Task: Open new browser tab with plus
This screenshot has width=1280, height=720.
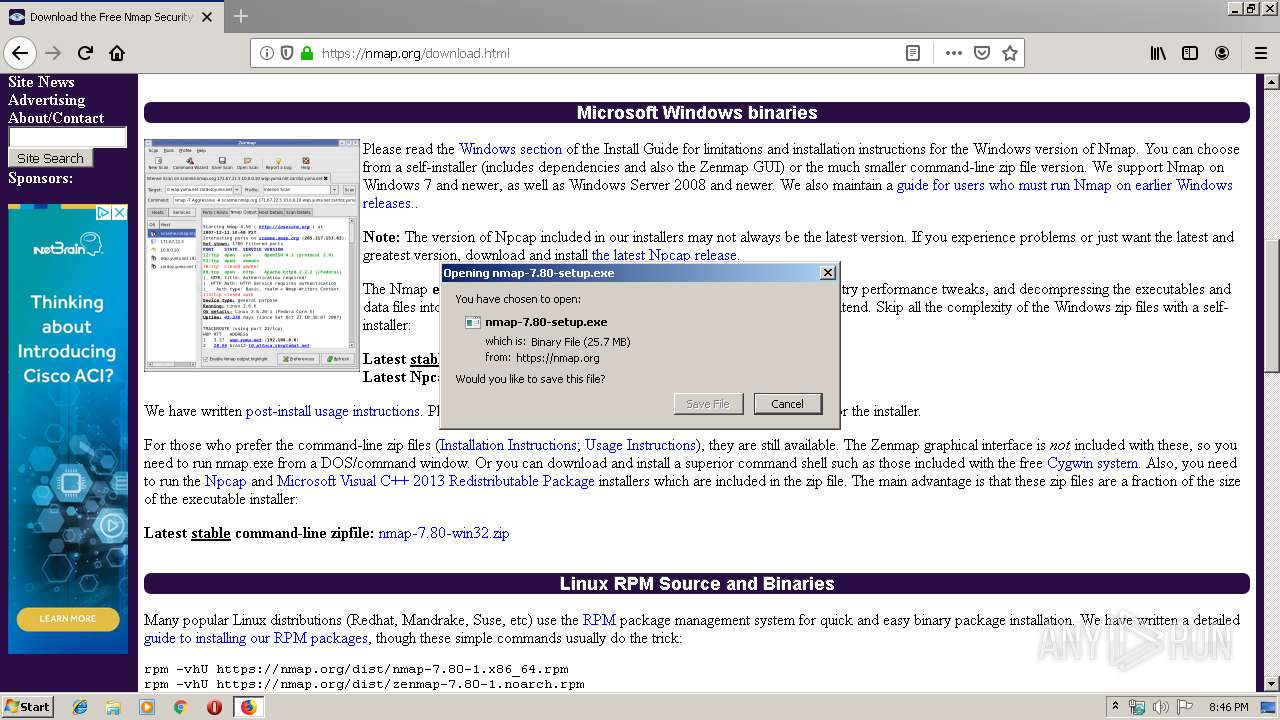Action: pyautogui.click(x=241, y=16)
